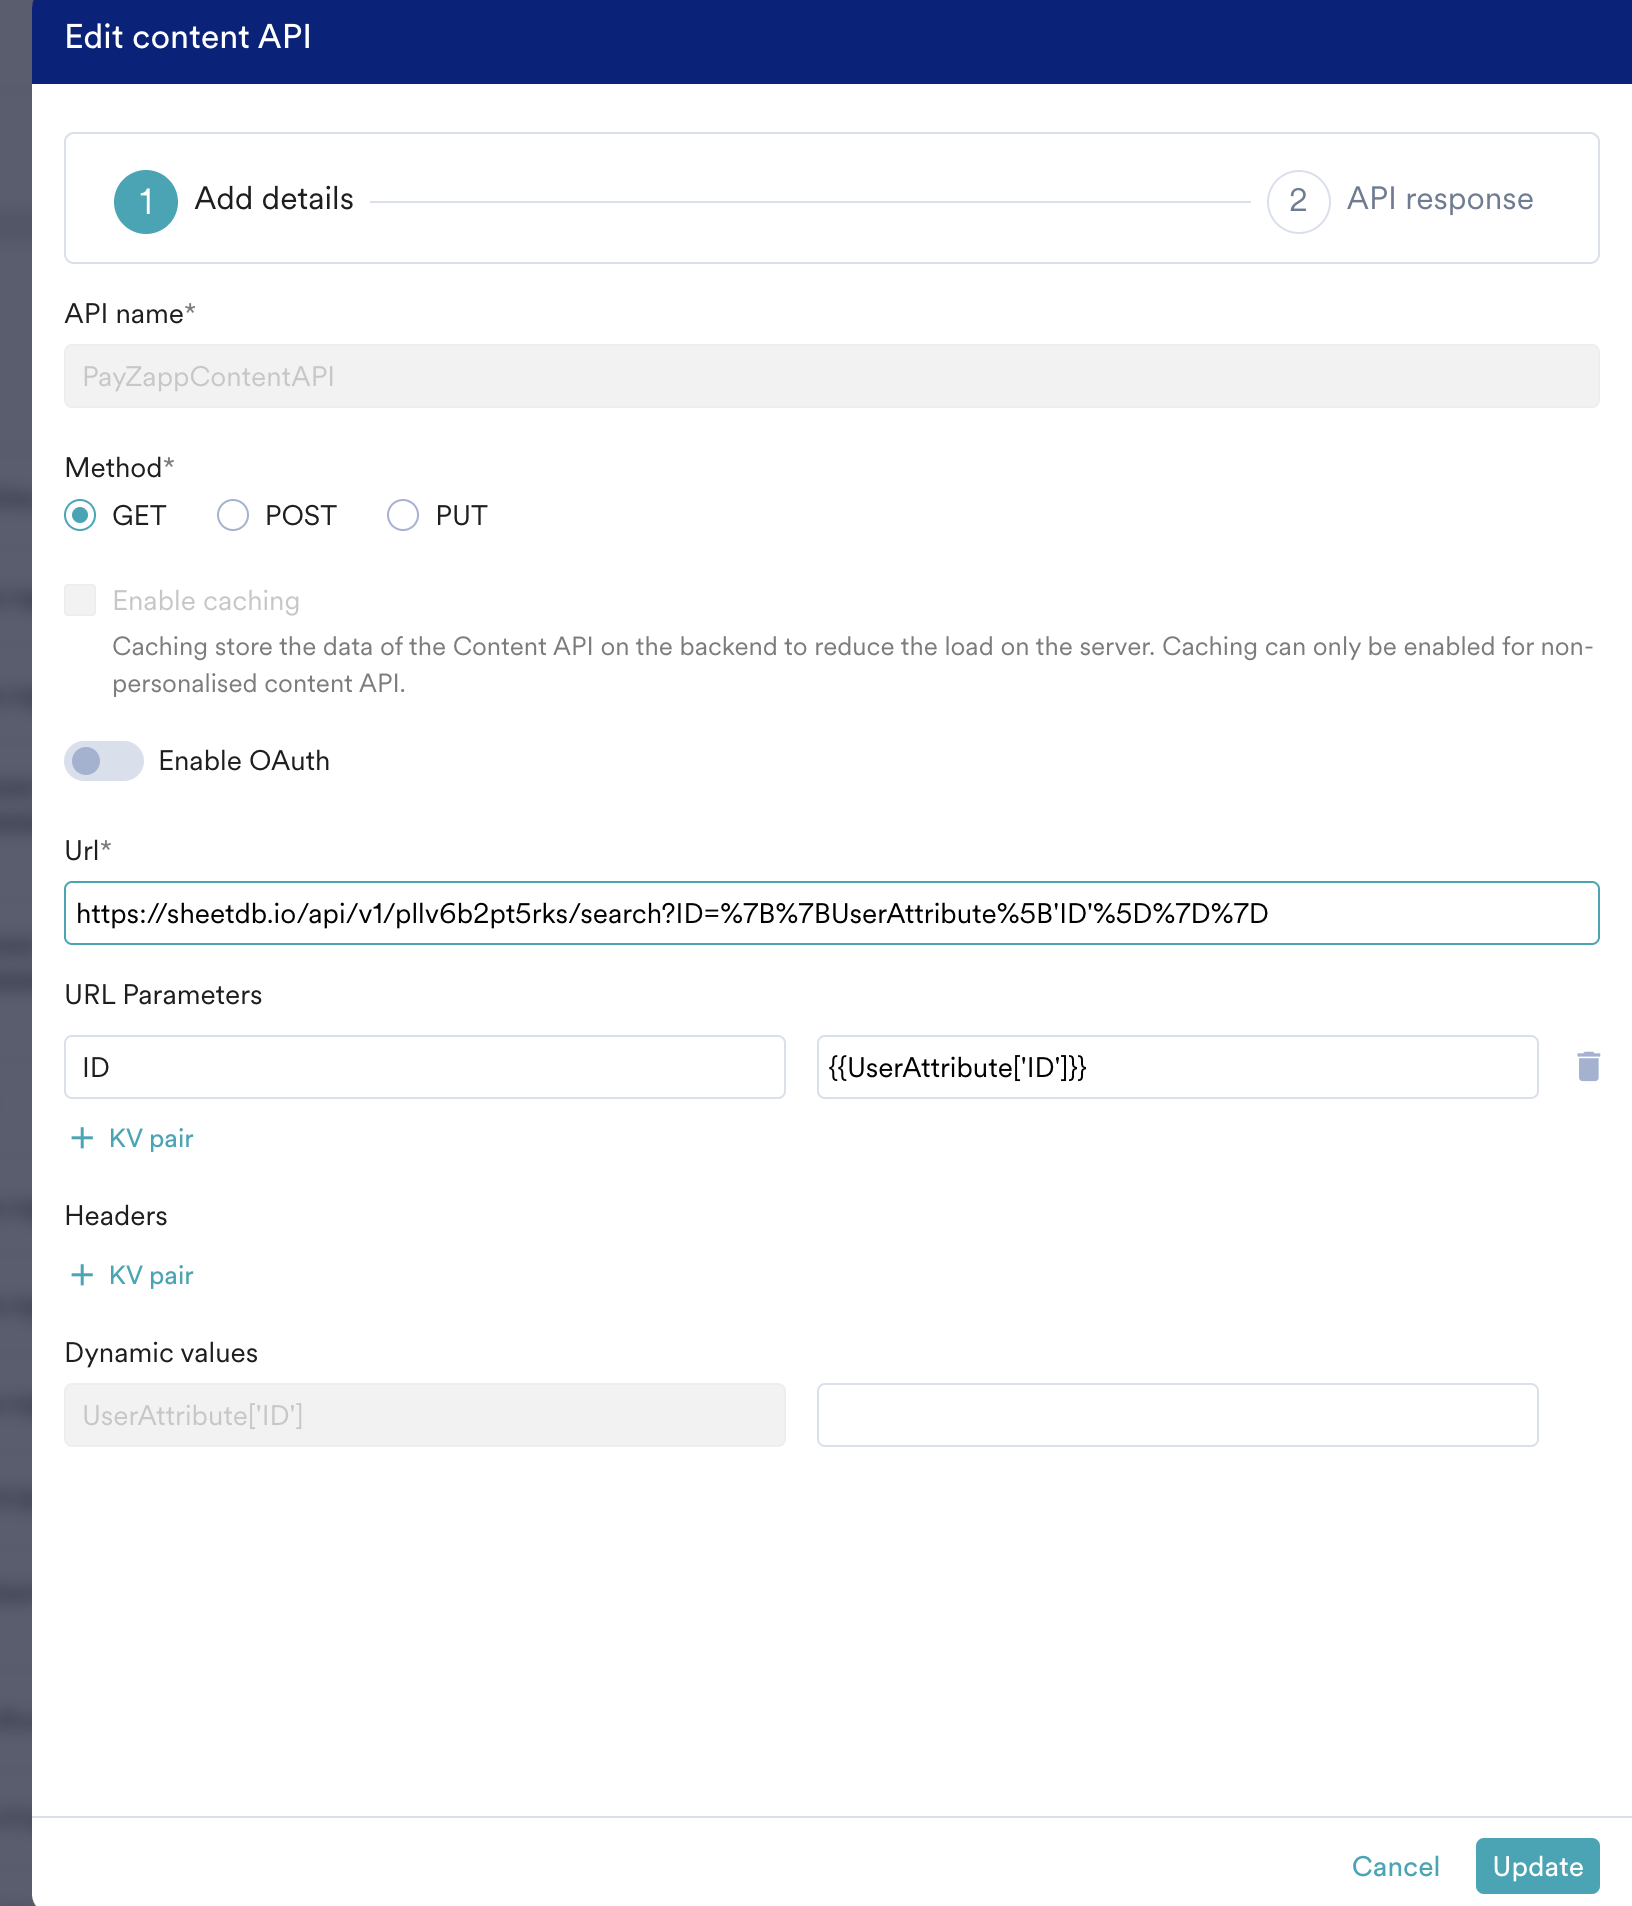The width and height of the screenshot is (1632, 1906).
Task: Click the plus icon under URL Parameters
Action: 82,1138
